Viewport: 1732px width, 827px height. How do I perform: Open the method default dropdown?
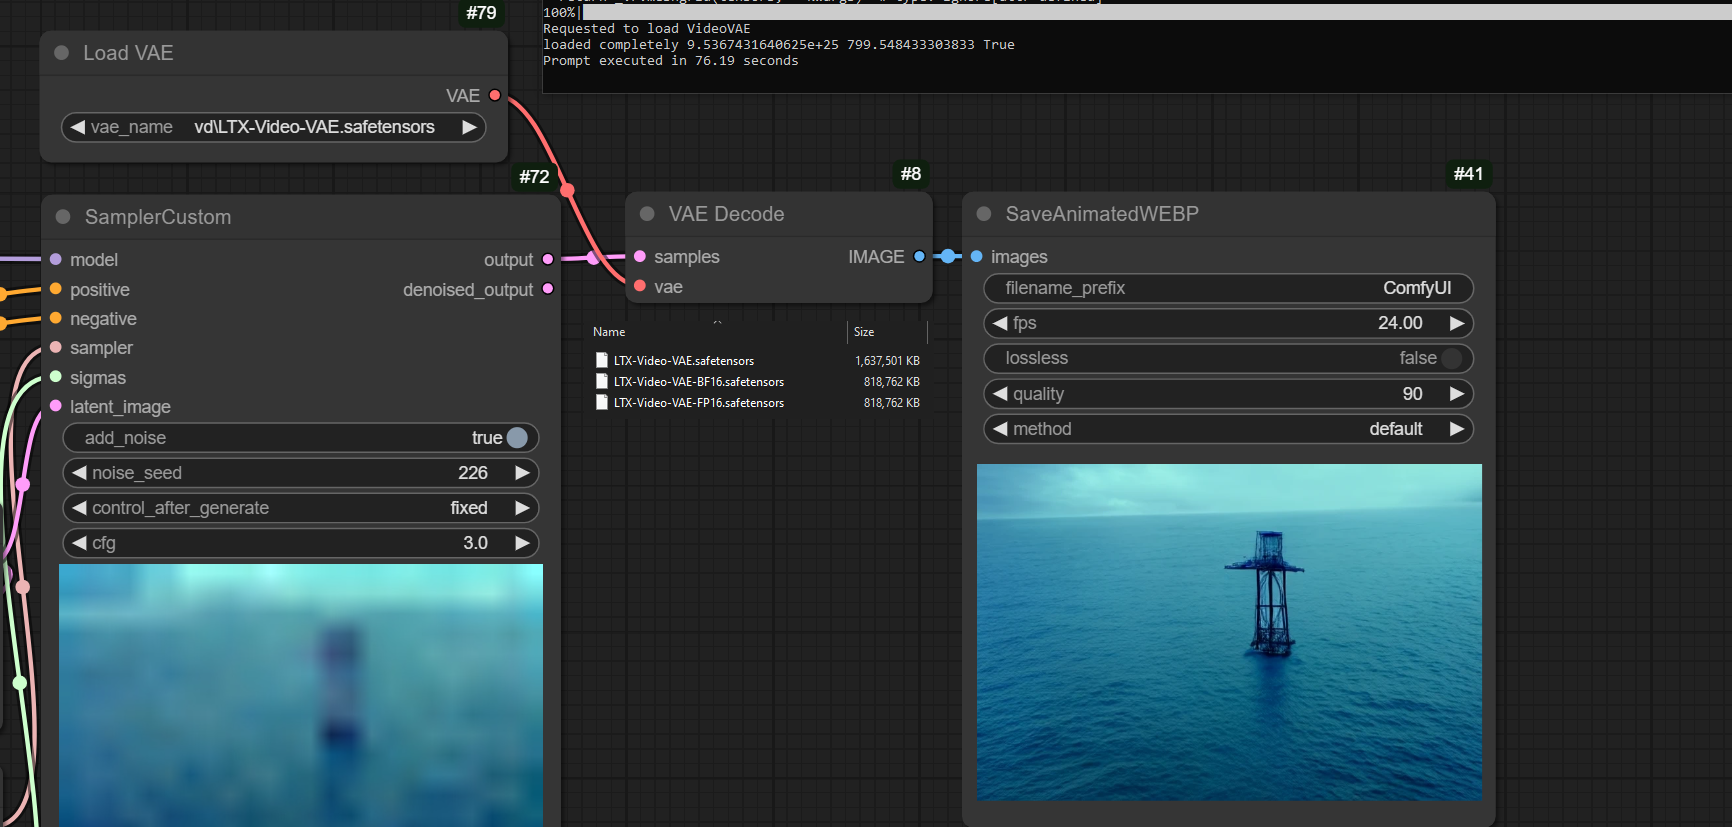tap(1228, 429)
